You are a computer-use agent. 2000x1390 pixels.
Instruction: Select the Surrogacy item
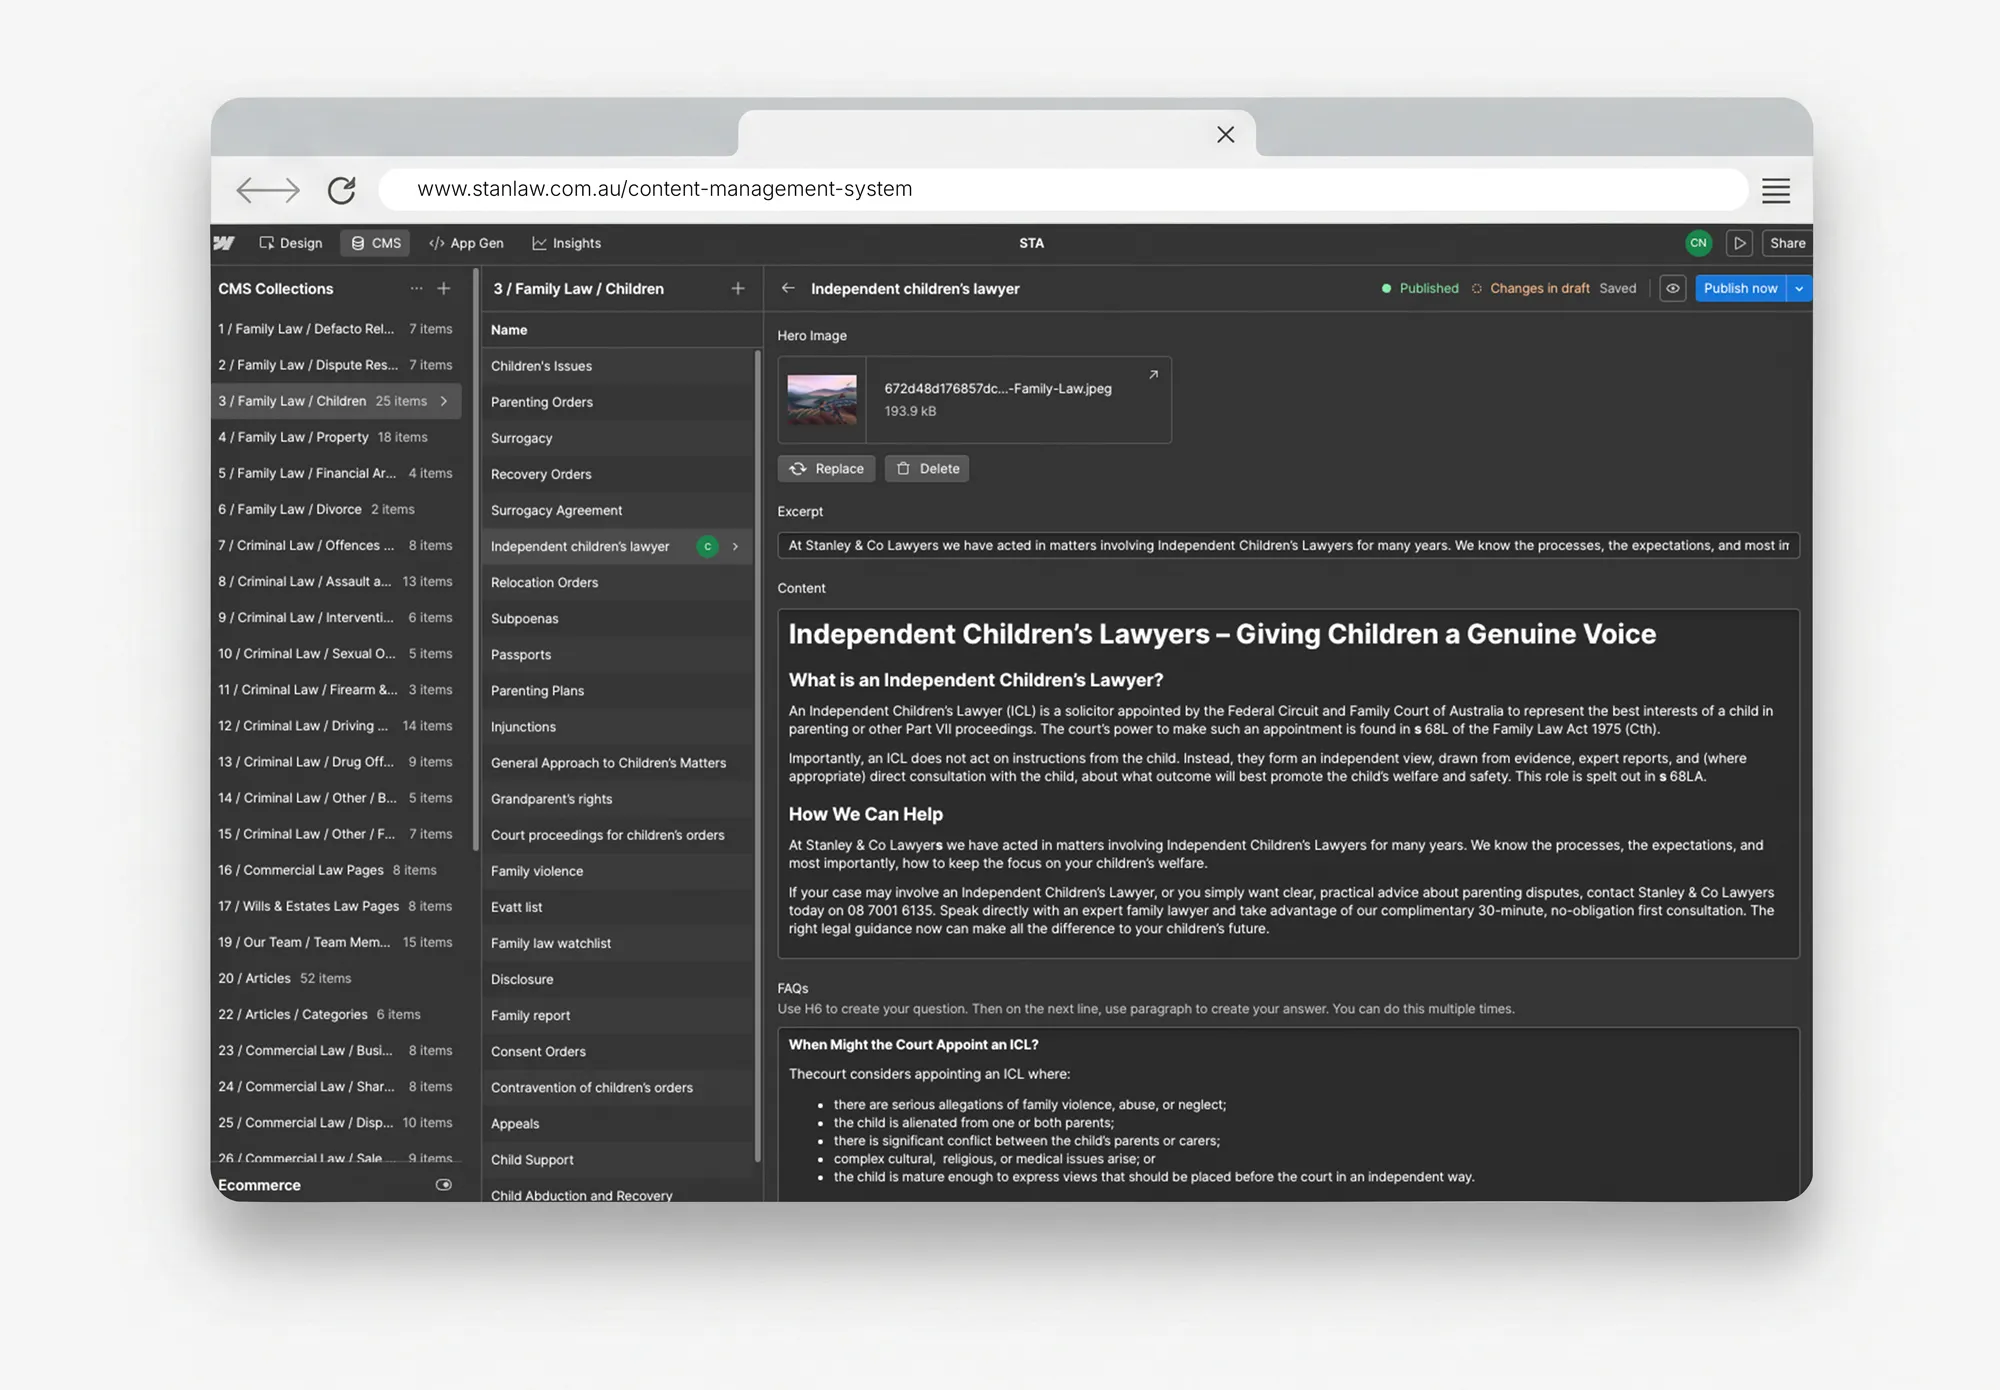coord(617,438)
